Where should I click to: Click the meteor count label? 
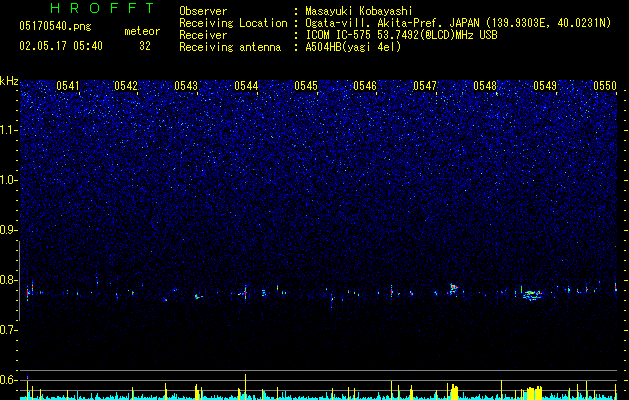(x=142, y=31)
